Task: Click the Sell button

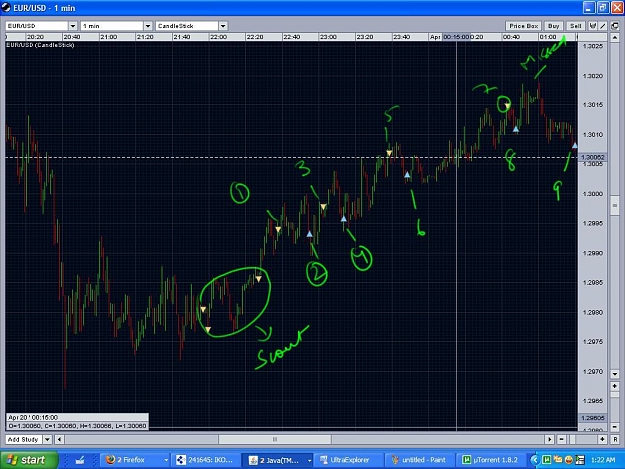Action: tap(576, 26)
